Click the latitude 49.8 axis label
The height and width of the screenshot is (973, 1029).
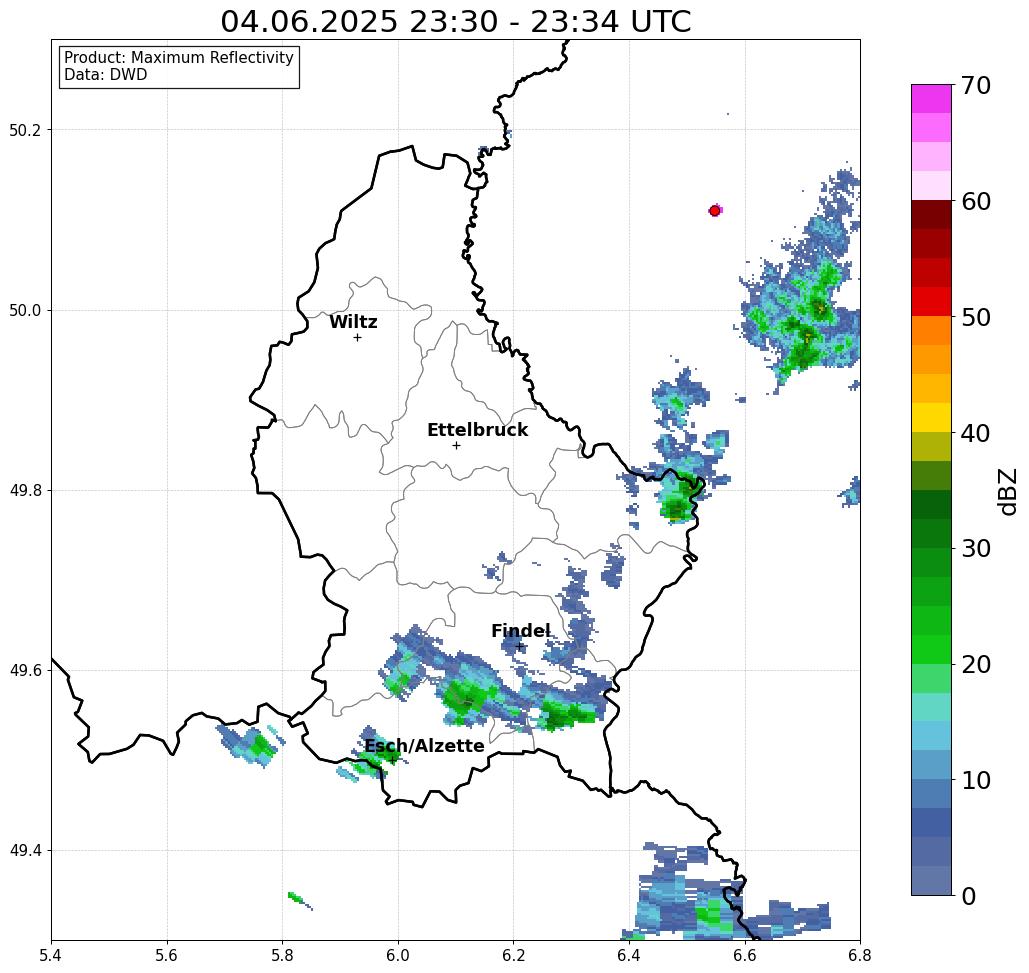(25, 491)
